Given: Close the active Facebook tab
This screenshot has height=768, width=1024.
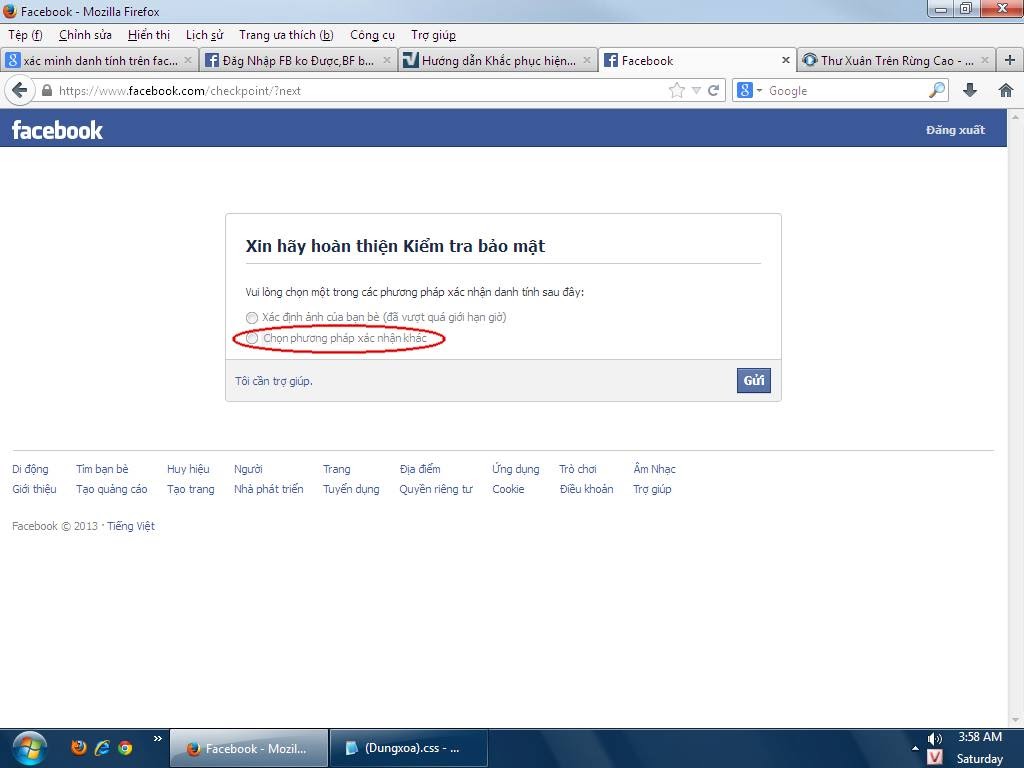Looking at the screenshot, I should (786, 60).
